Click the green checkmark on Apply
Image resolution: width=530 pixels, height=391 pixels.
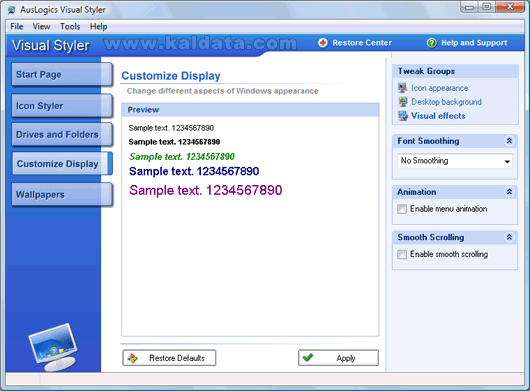tap(308, 357)
